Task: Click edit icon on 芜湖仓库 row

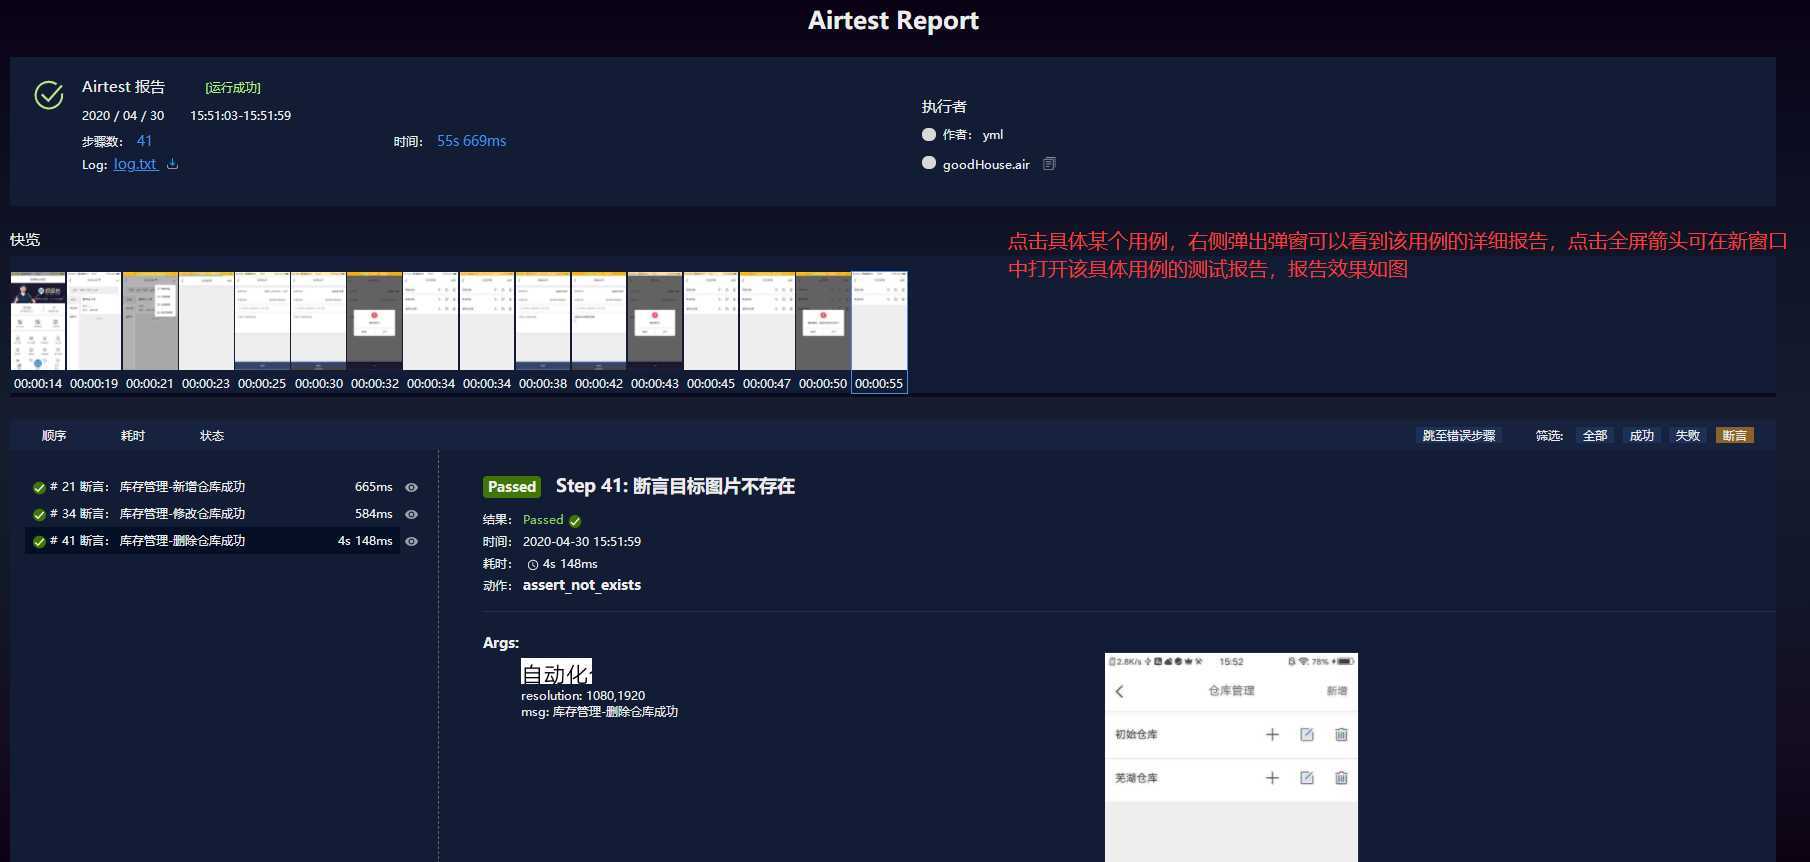Action: tap(1307, 778)
